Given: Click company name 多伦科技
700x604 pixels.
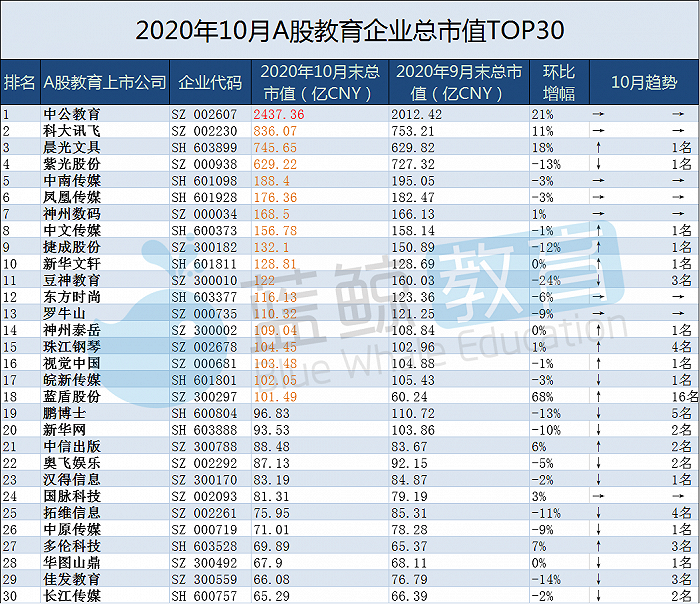Looking at the screenshot, I should (72, 546).
